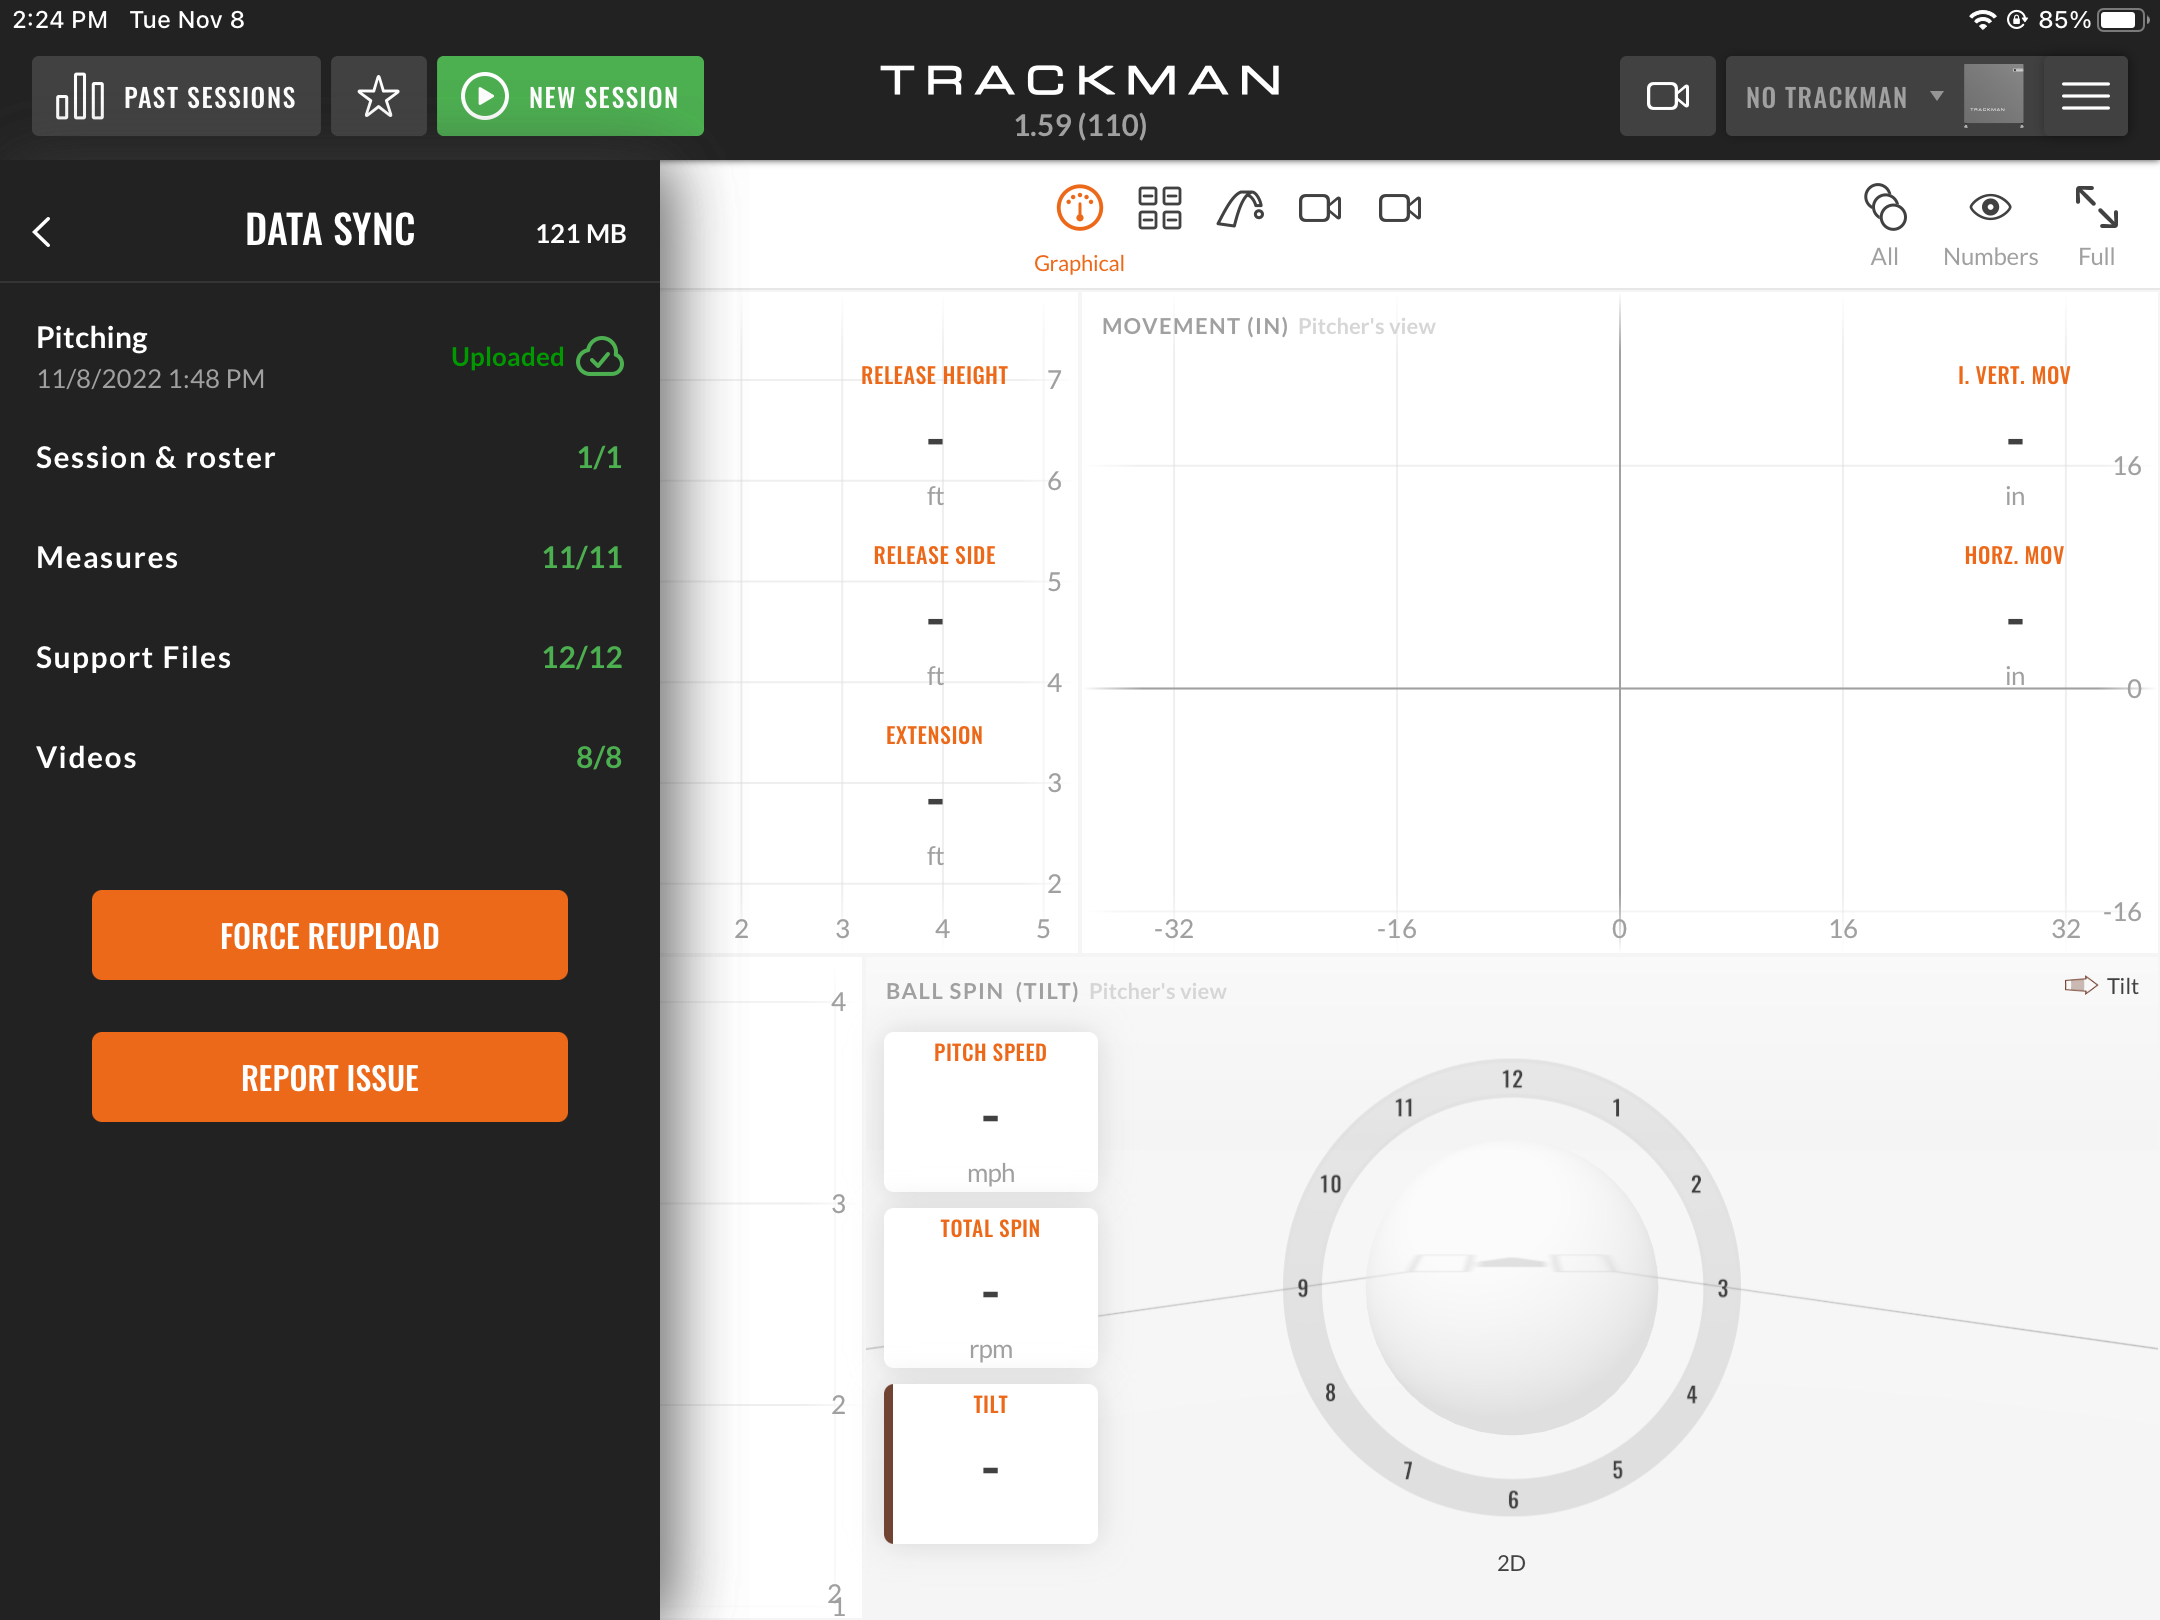Toggle the All pitches overlay
Viewport: 2160px width, 1620px height.
coord(1885,226)
